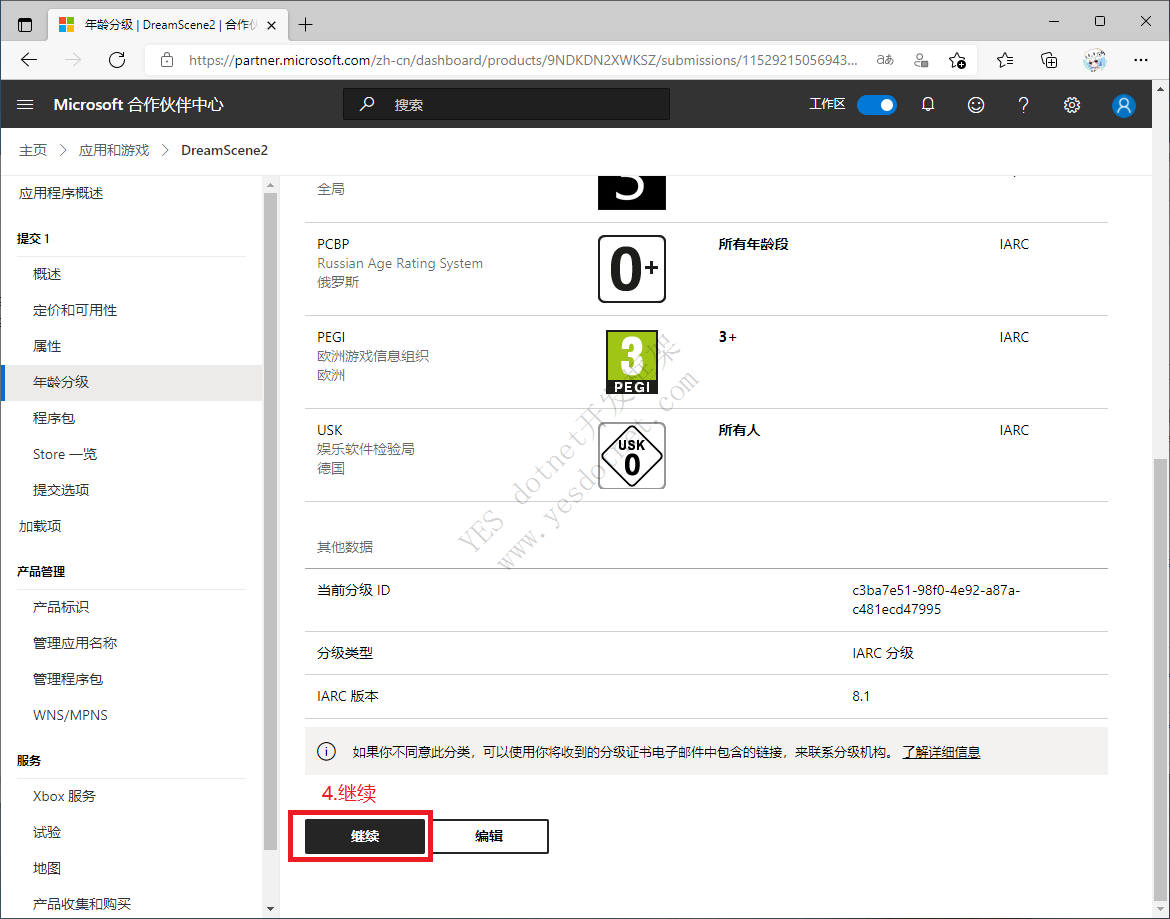Open the 了解详细信息 link
The height and width of the screenshot is (919, 1170).
coord(941,752)
